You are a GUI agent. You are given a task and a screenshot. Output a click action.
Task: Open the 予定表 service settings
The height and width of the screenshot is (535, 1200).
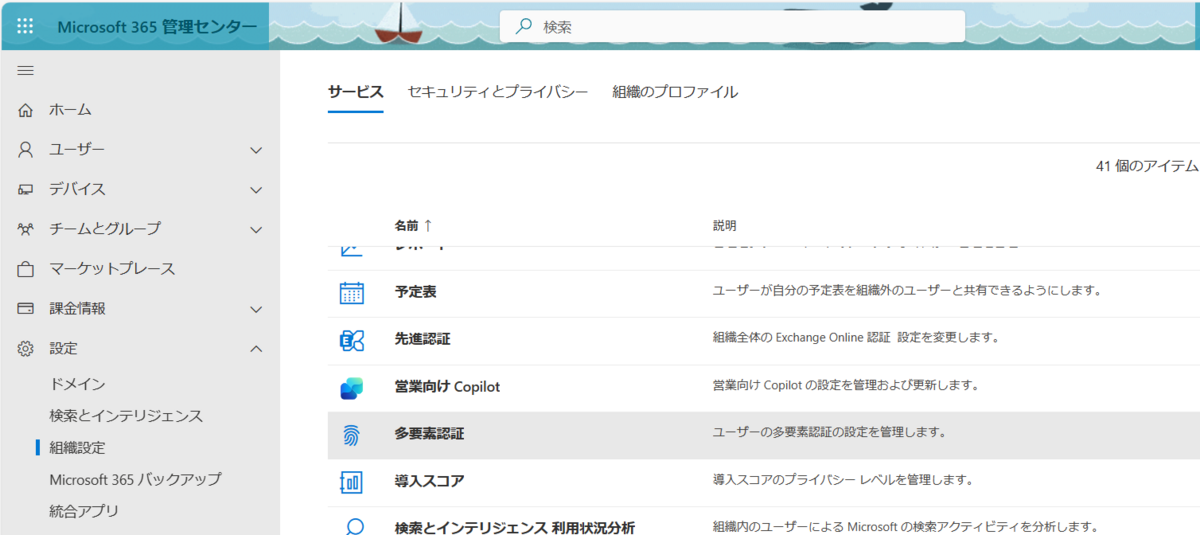[415, 292]
